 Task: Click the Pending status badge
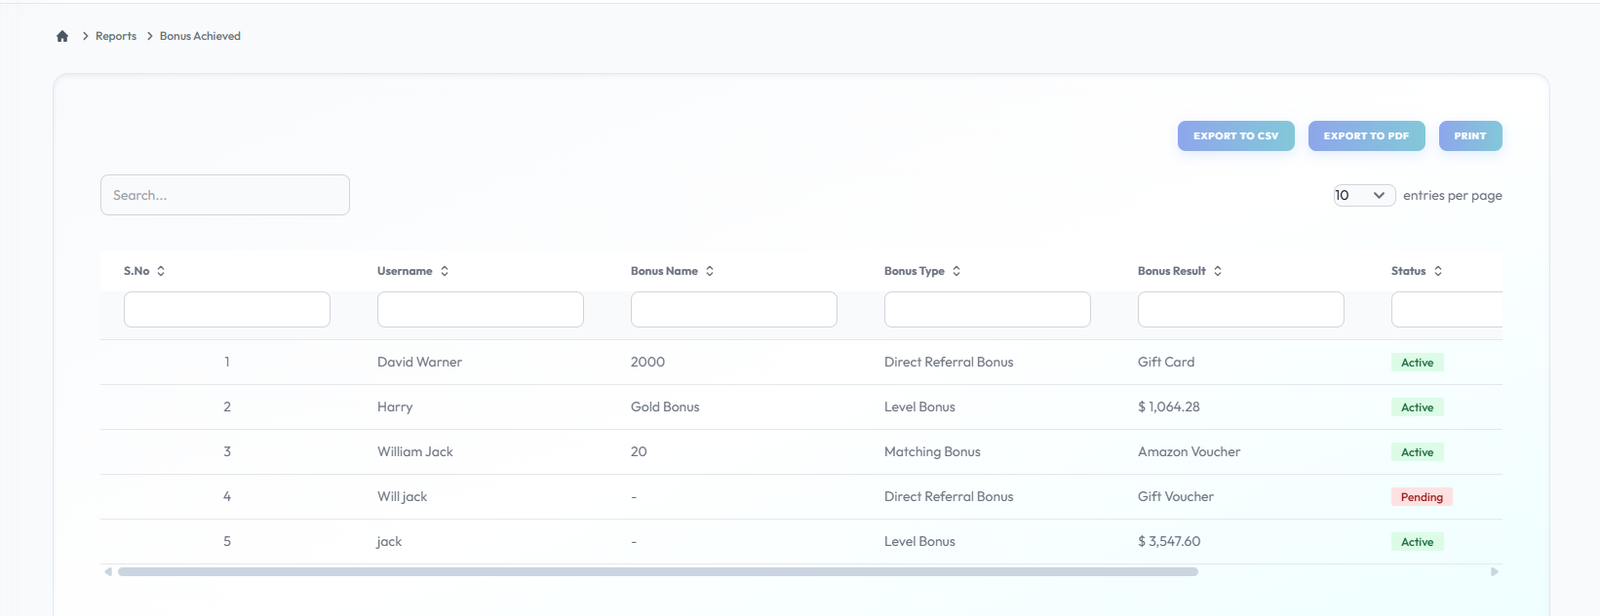point(1422,497)
